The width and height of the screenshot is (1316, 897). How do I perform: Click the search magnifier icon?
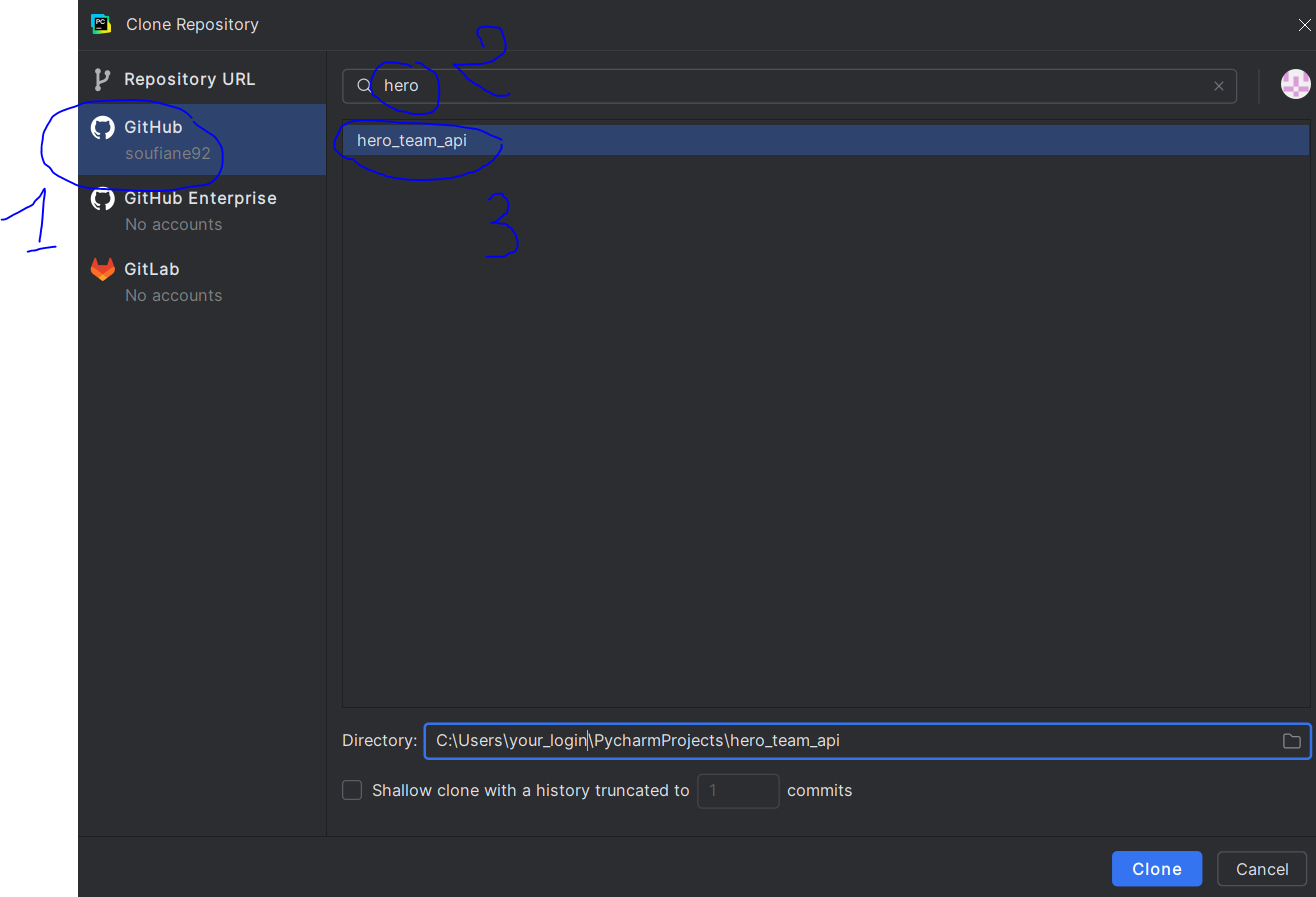tap(365, 86)
